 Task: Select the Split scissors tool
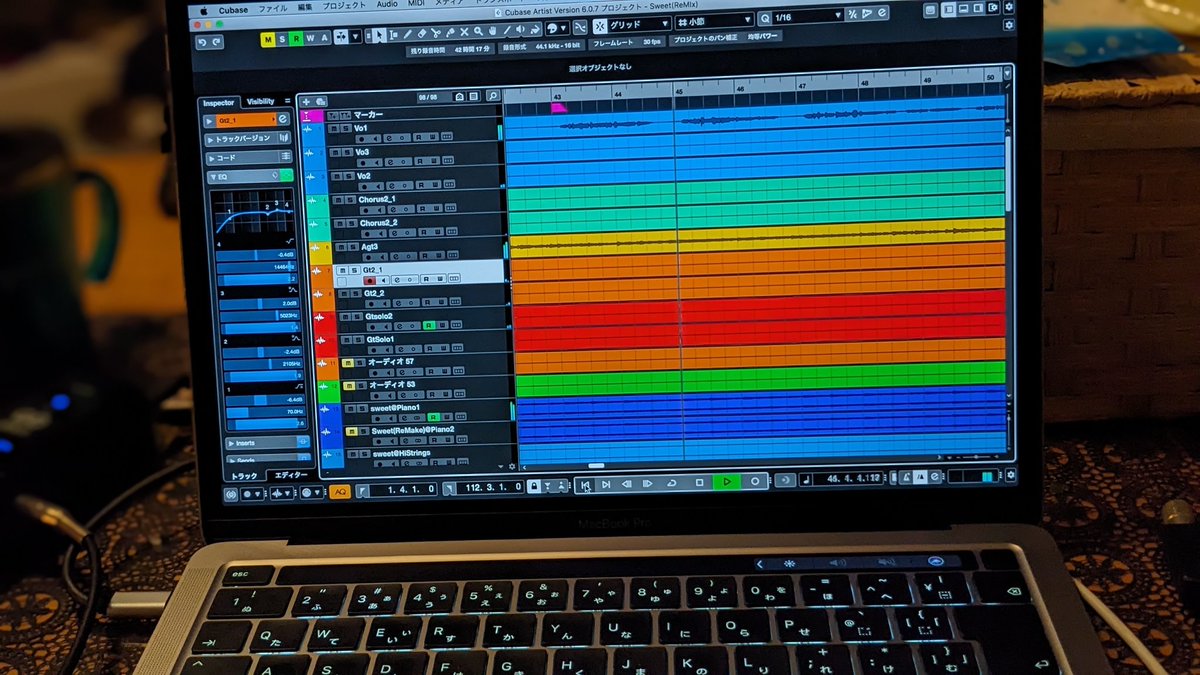[x=435, y=35]
